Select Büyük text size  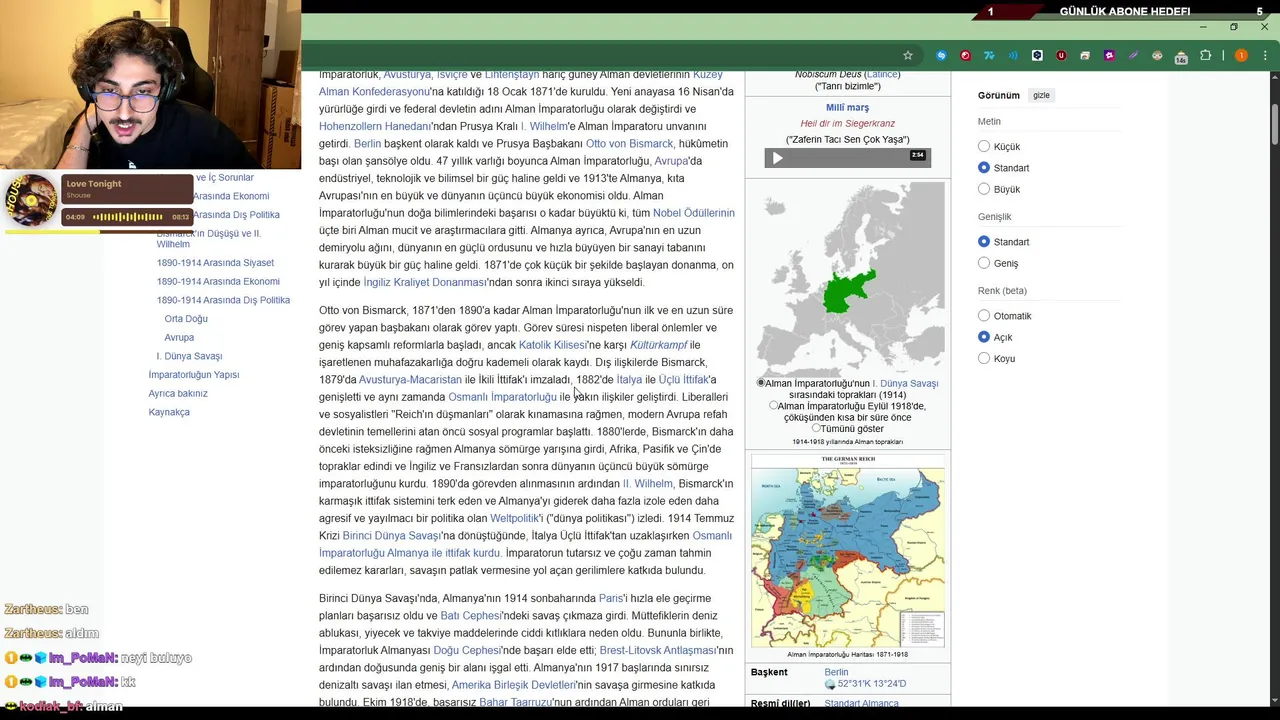[x=984, y=188]
